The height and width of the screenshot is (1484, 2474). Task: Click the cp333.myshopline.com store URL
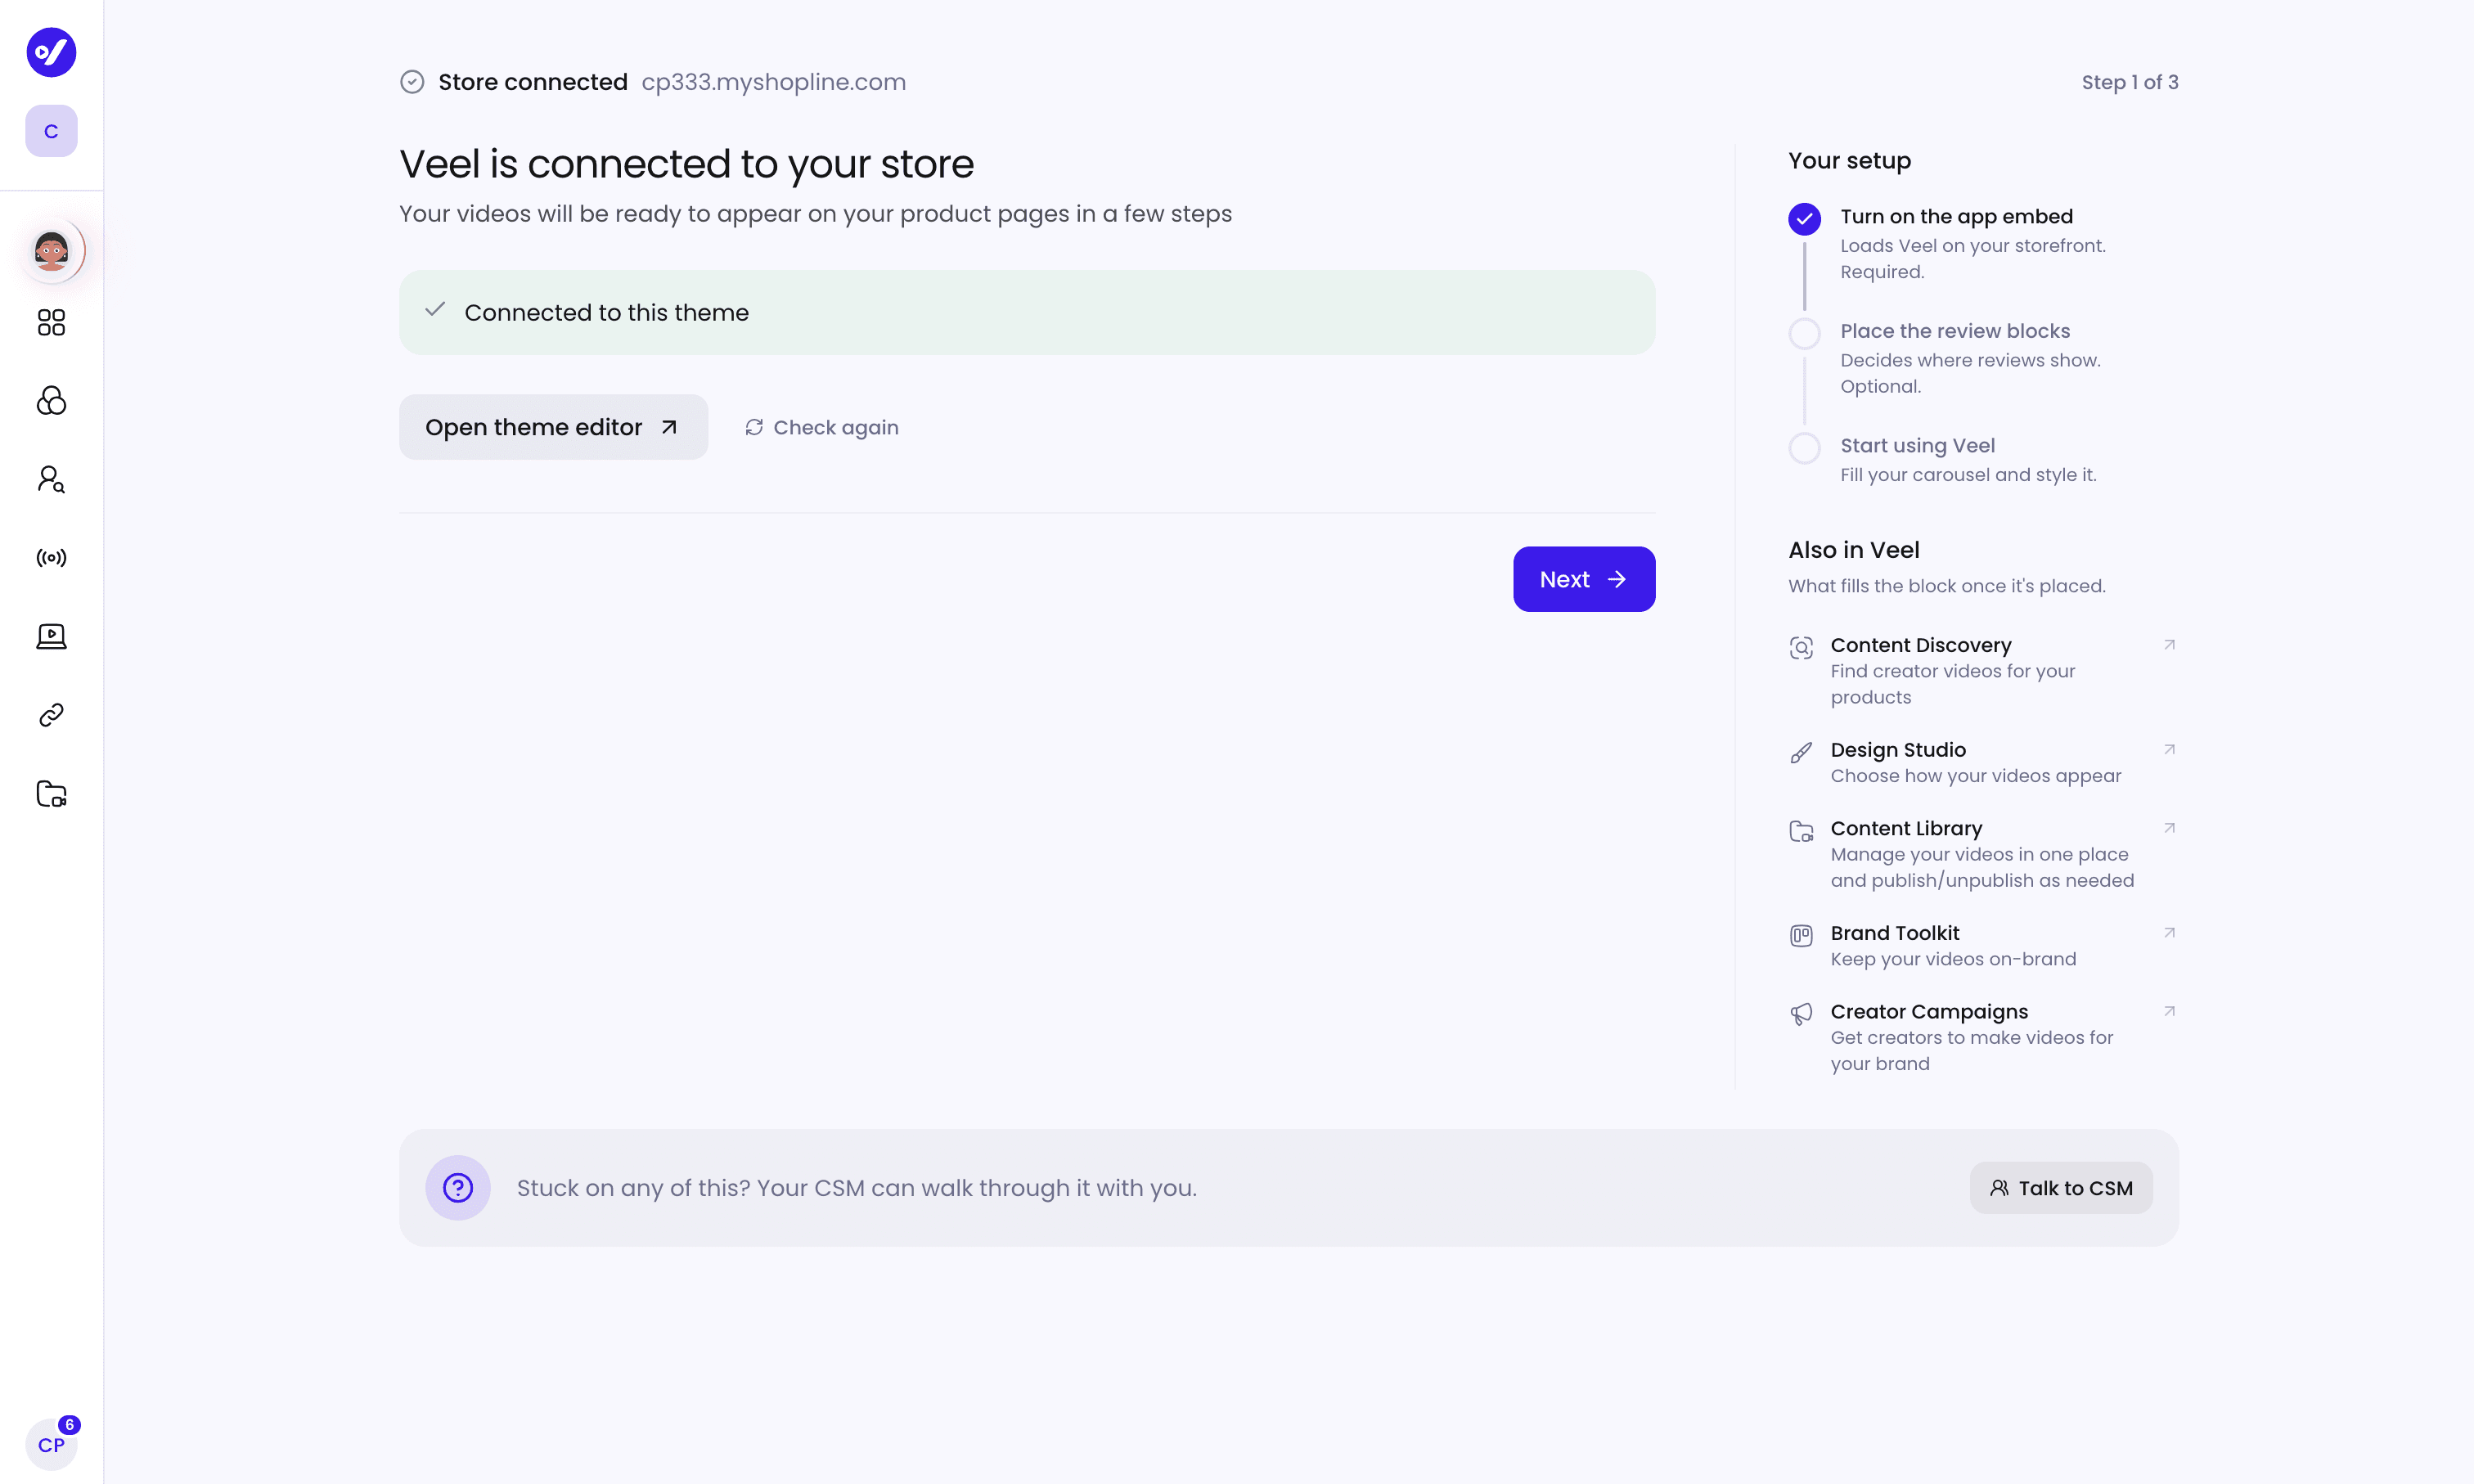pos(773,82)
